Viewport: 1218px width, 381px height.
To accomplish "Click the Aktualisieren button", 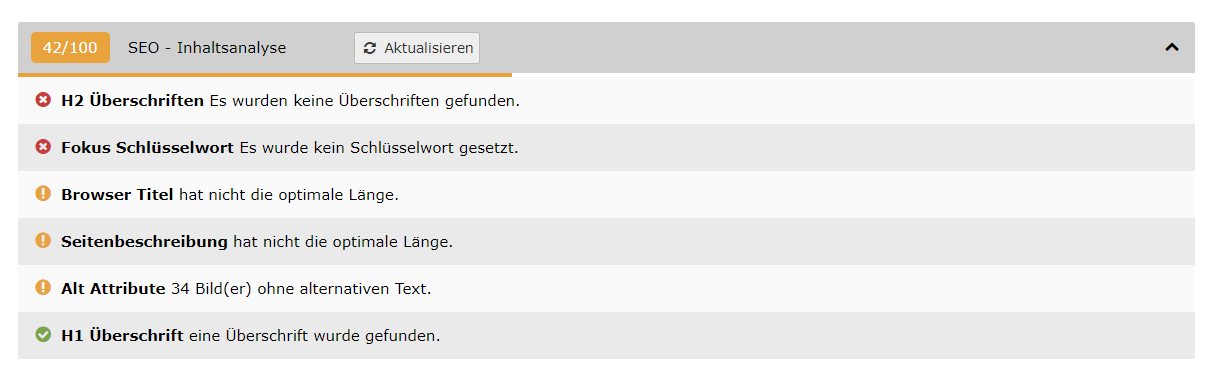I will (x=417, y=48).
